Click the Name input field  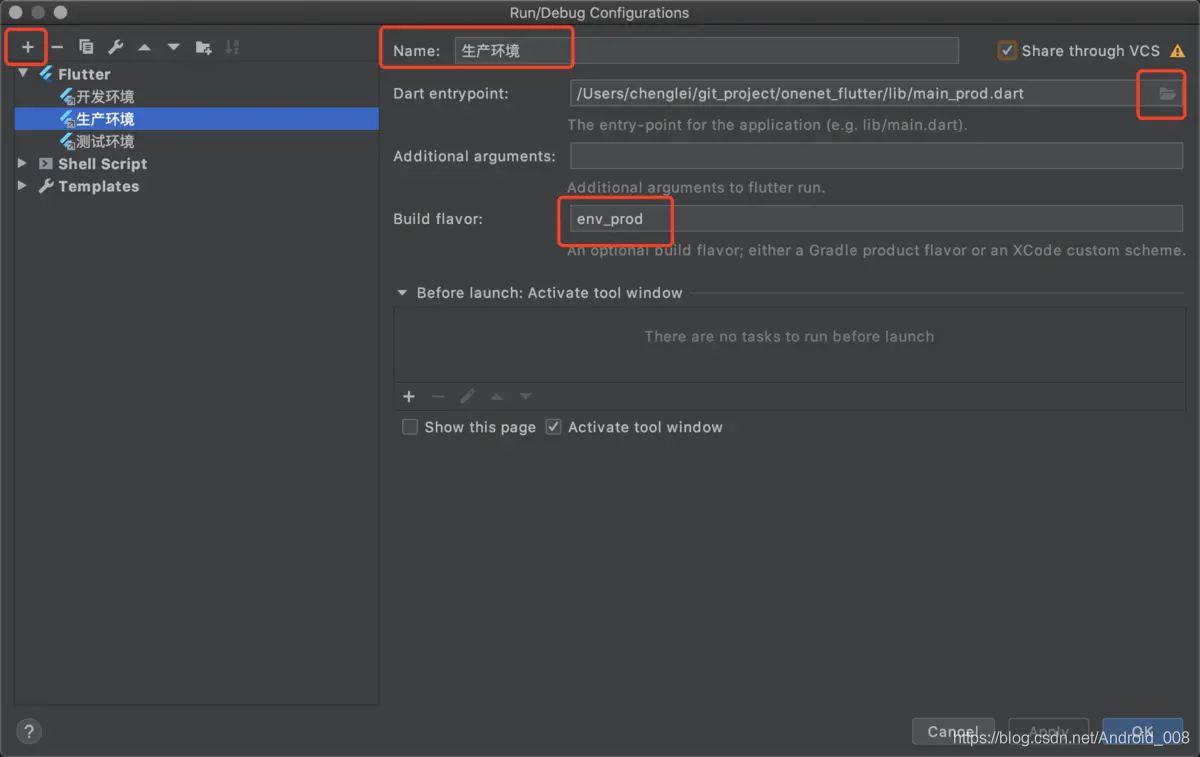point(706,50)
